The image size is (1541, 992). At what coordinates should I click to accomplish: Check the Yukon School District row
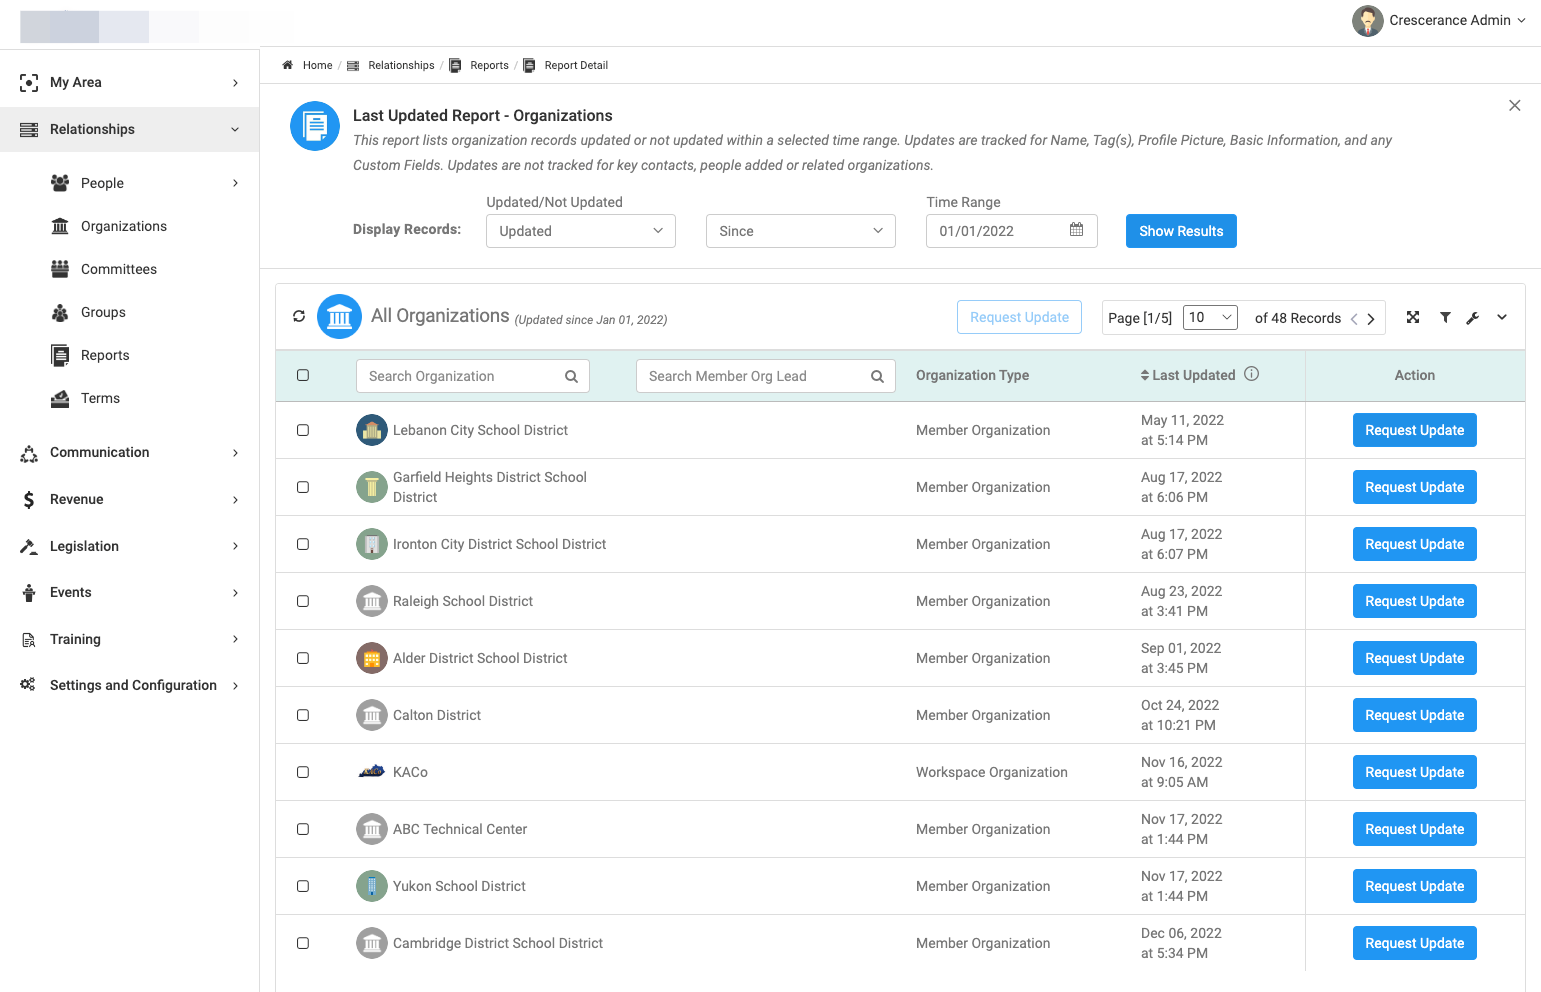click(x=303, y=886)
